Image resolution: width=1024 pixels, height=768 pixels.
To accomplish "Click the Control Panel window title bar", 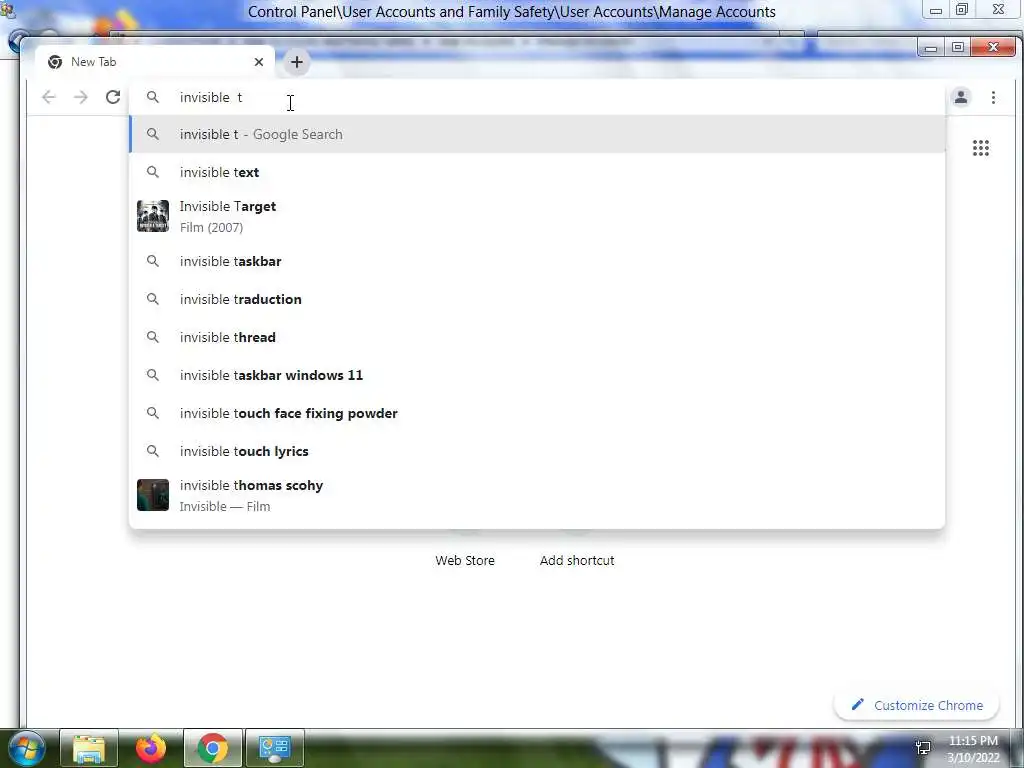I will [511, 12].
